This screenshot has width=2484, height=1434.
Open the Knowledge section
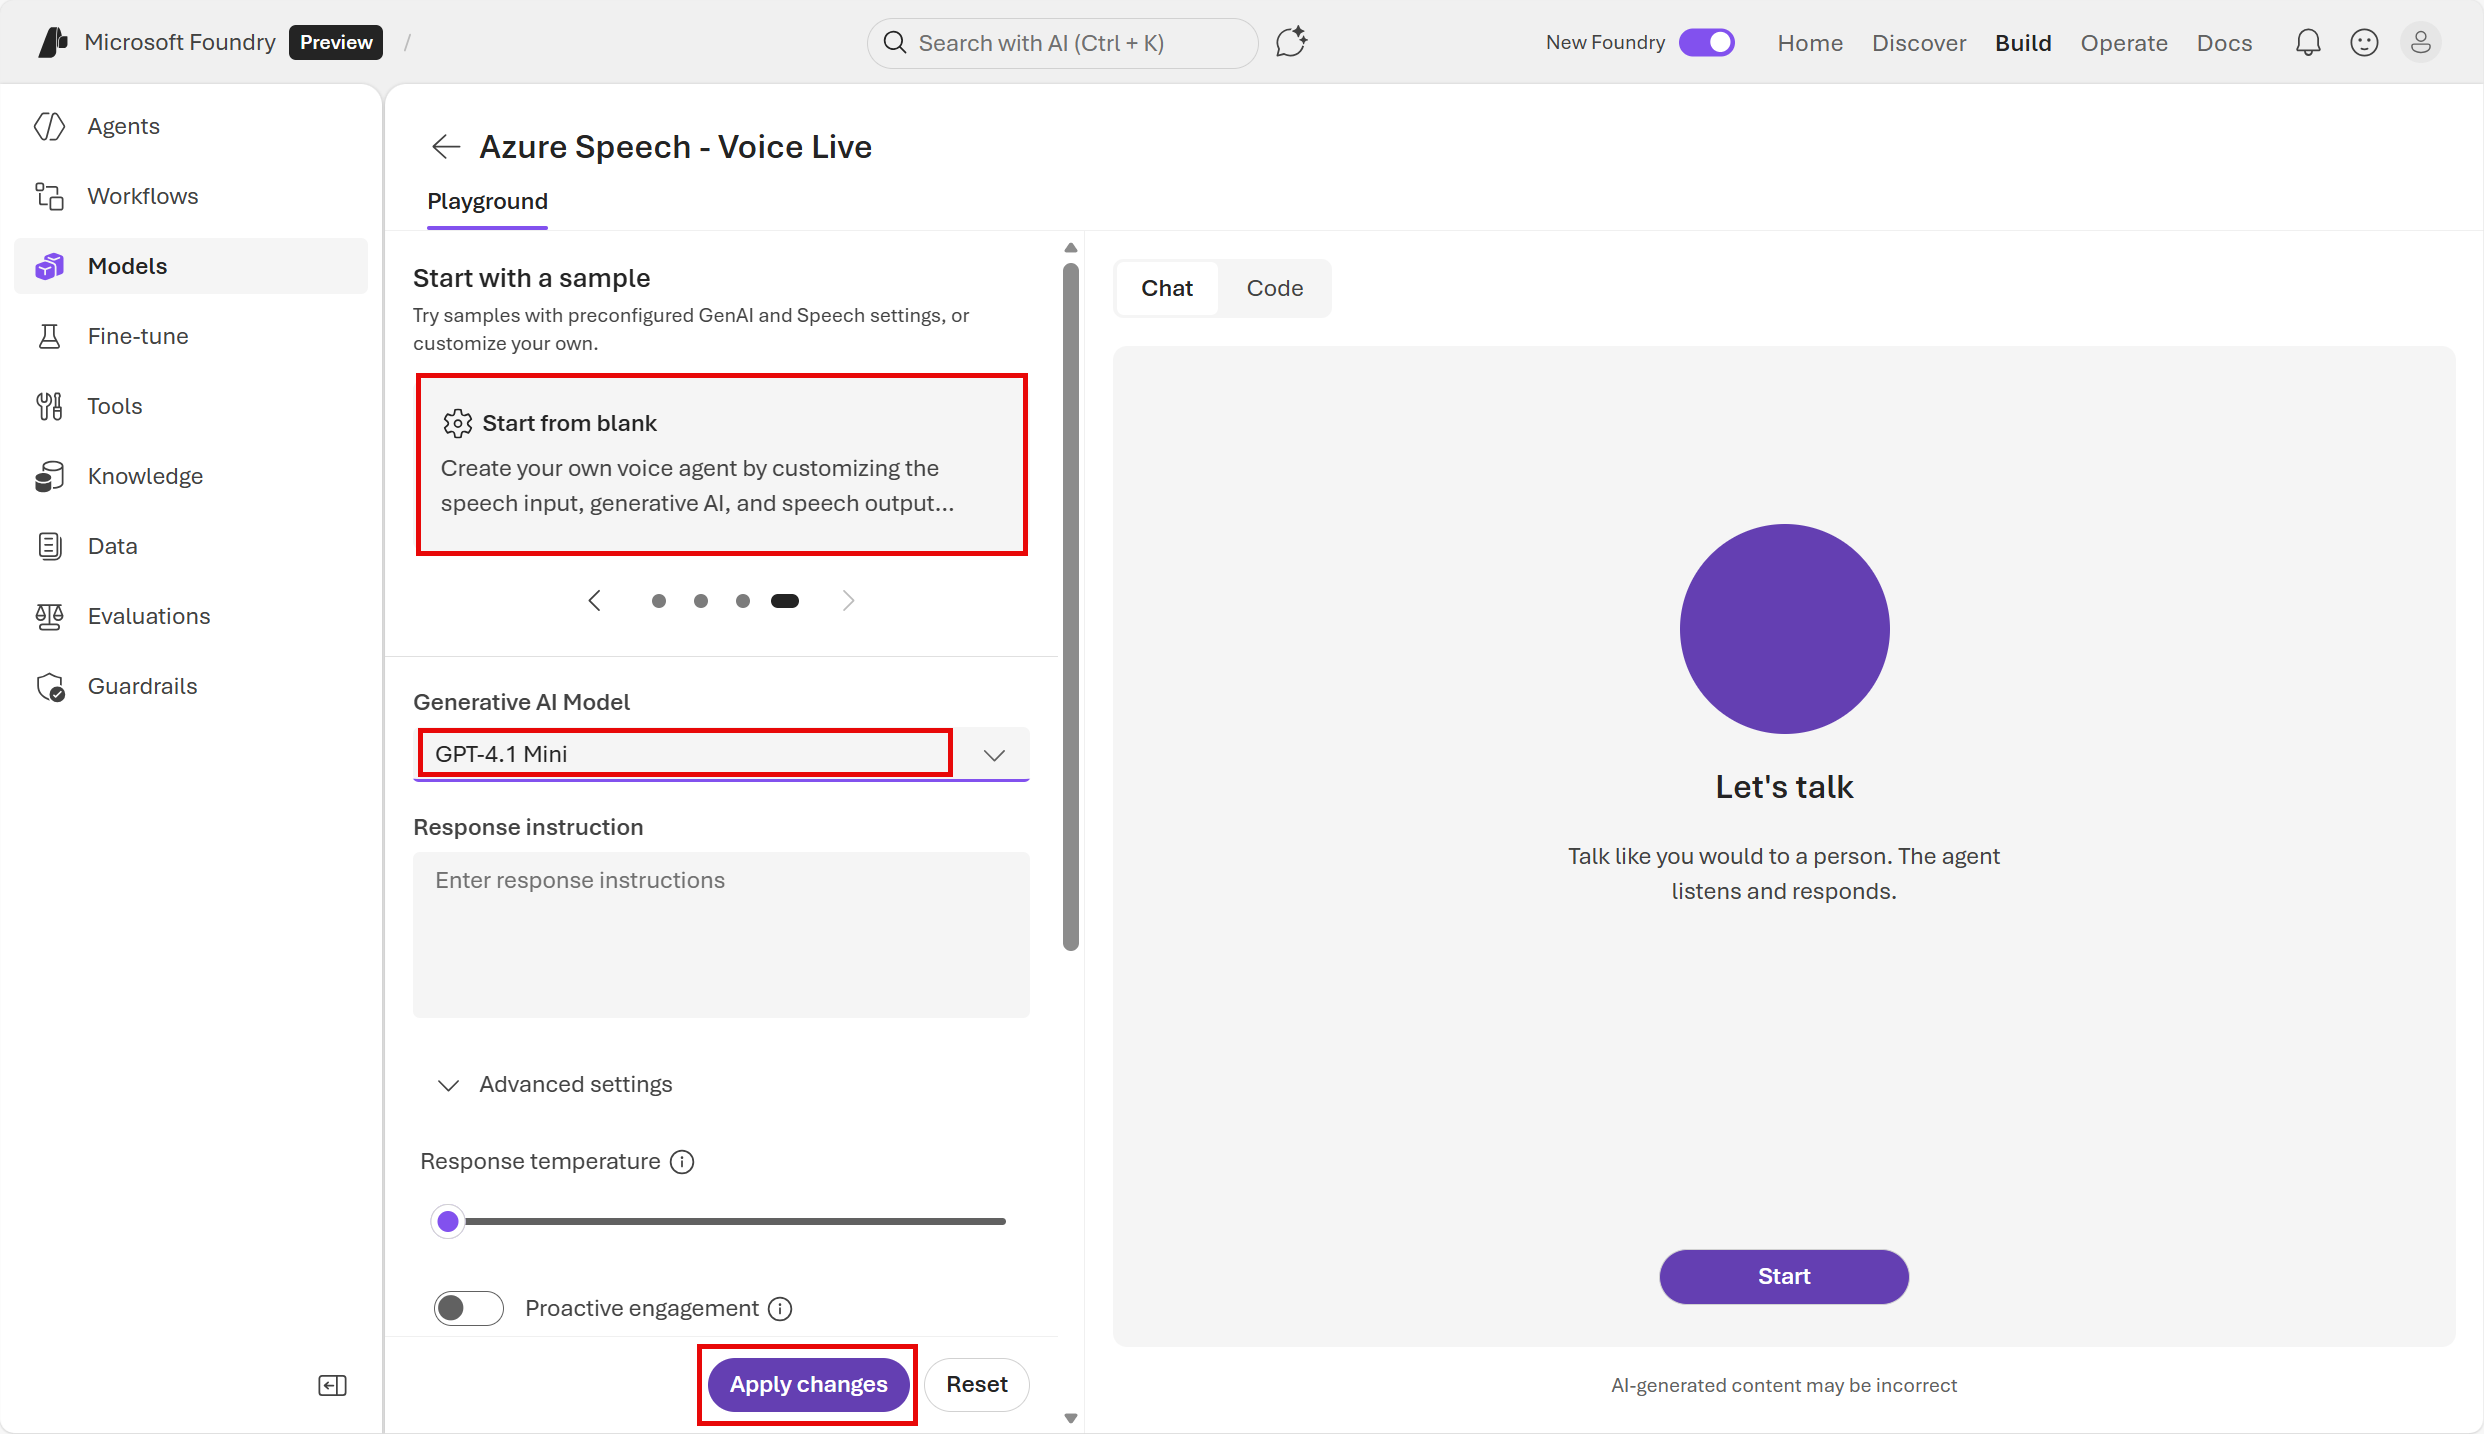(x=145, y=476)
